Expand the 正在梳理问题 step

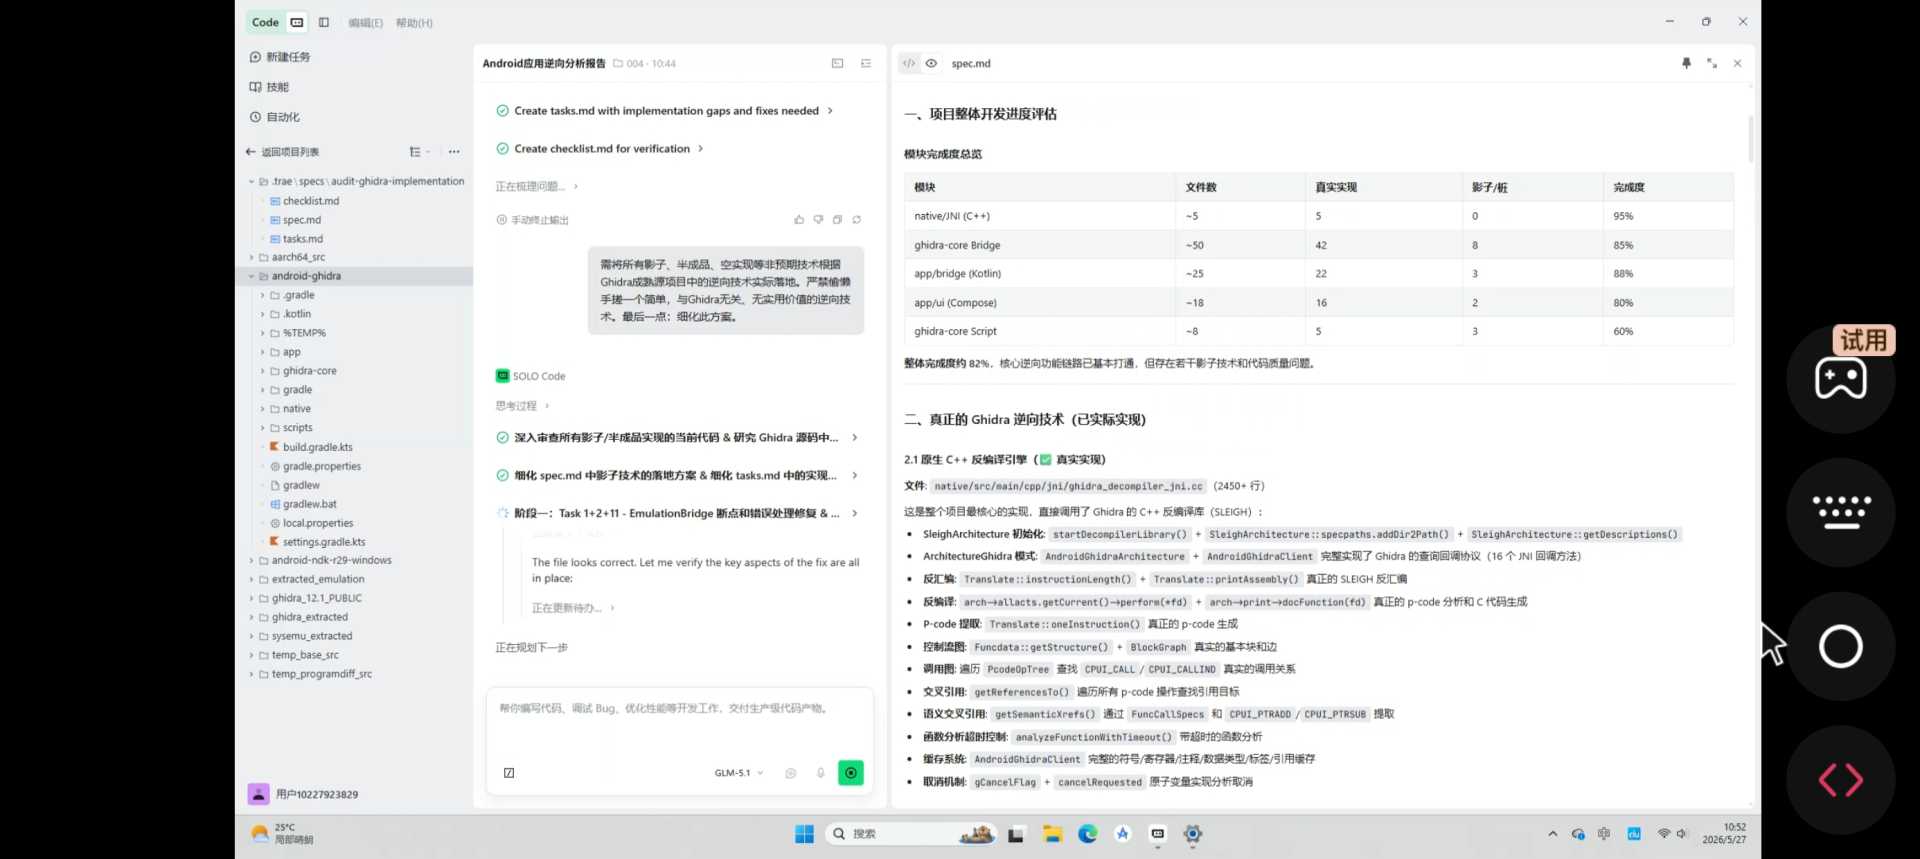(575, 187)
